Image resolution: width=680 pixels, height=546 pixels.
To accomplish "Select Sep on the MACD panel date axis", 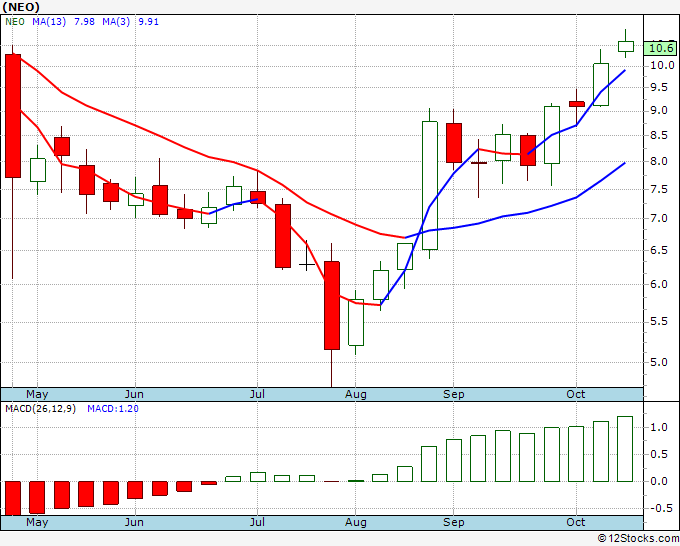I will (x=454, y=523).
